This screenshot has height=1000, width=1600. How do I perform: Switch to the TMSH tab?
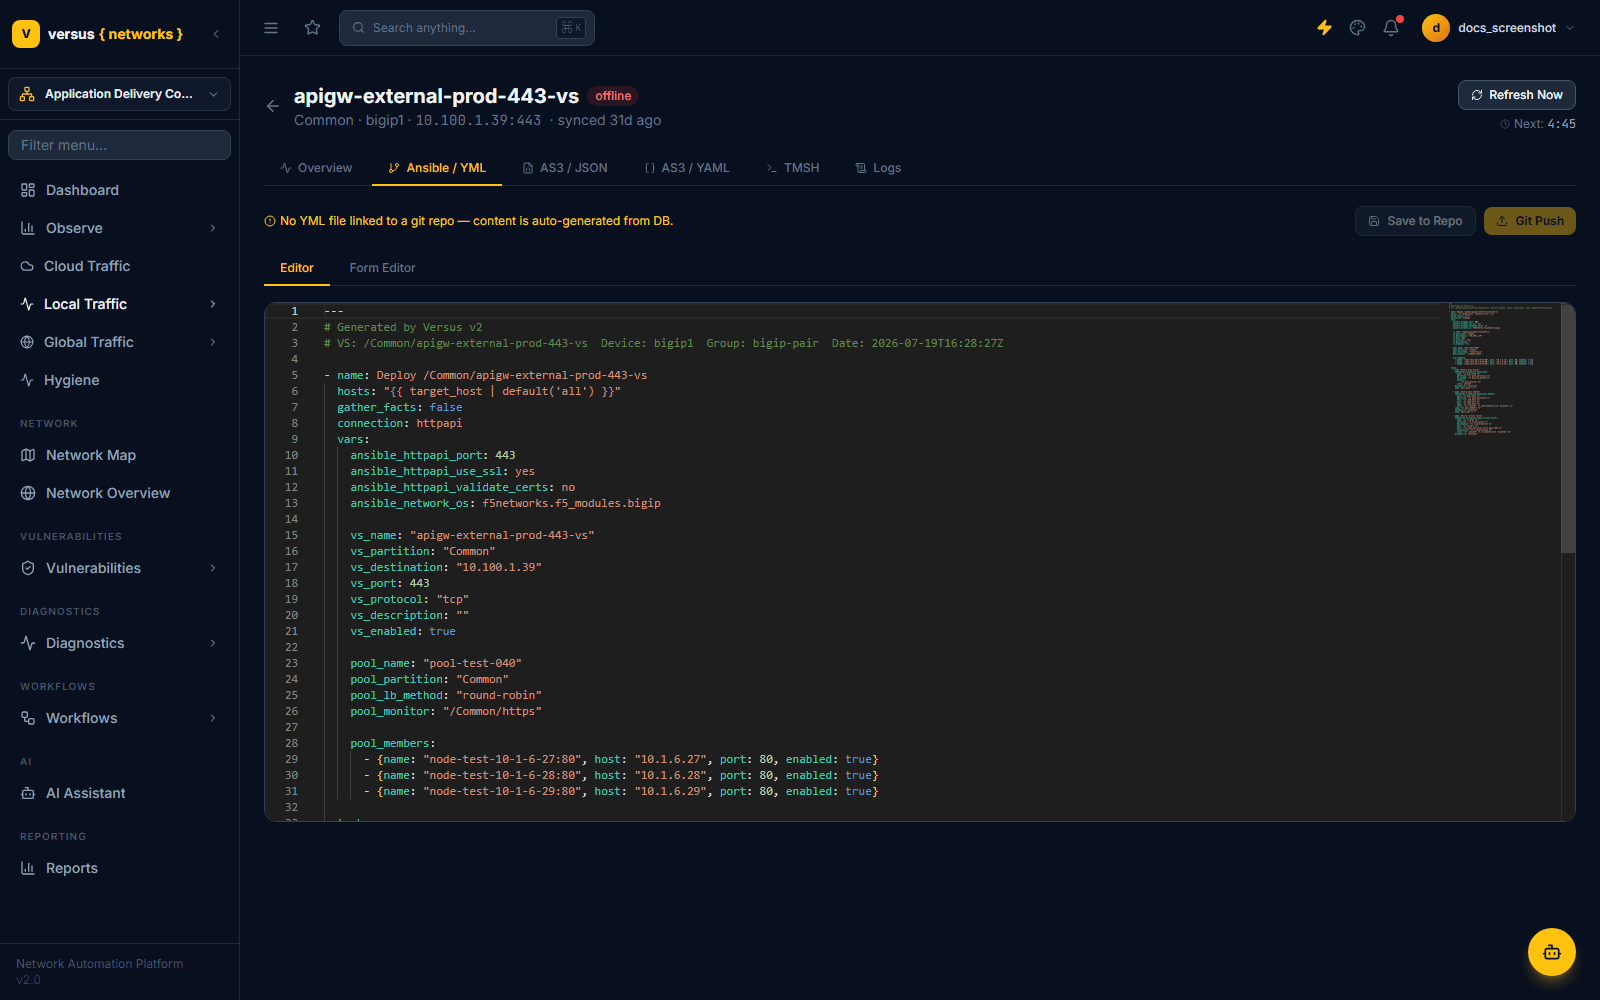click(793, 168)
